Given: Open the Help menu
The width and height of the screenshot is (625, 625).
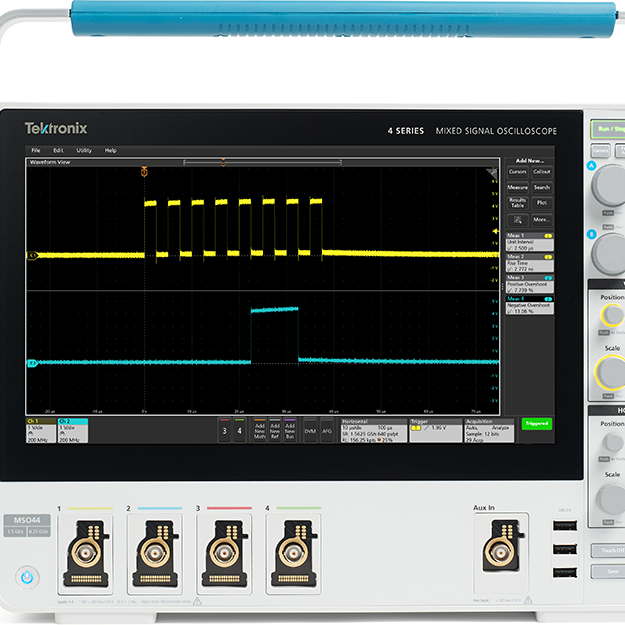Looking at the screenshot, I should (110, 150).
